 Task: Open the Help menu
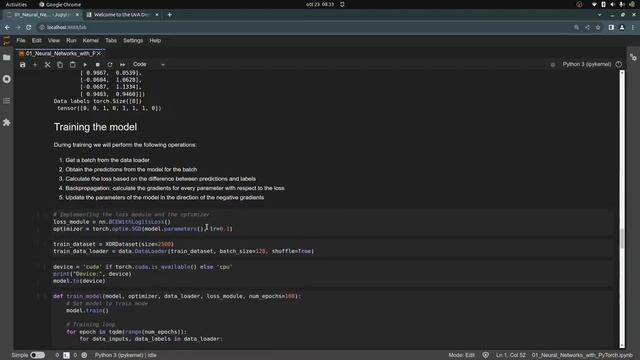[x=155, y=40]
